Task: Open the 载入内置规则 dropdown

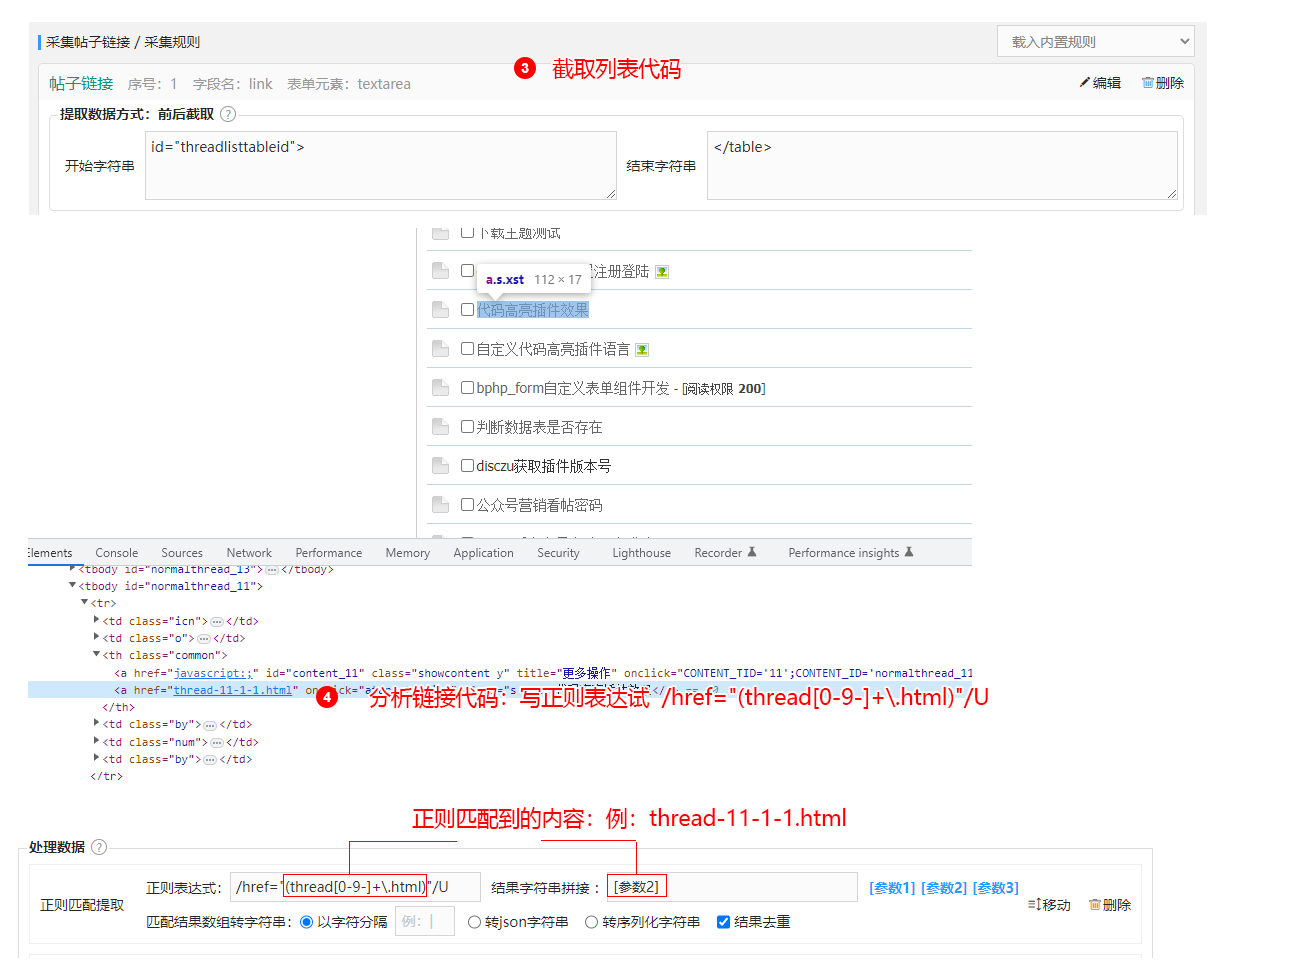Action: tap(1095, 41)
